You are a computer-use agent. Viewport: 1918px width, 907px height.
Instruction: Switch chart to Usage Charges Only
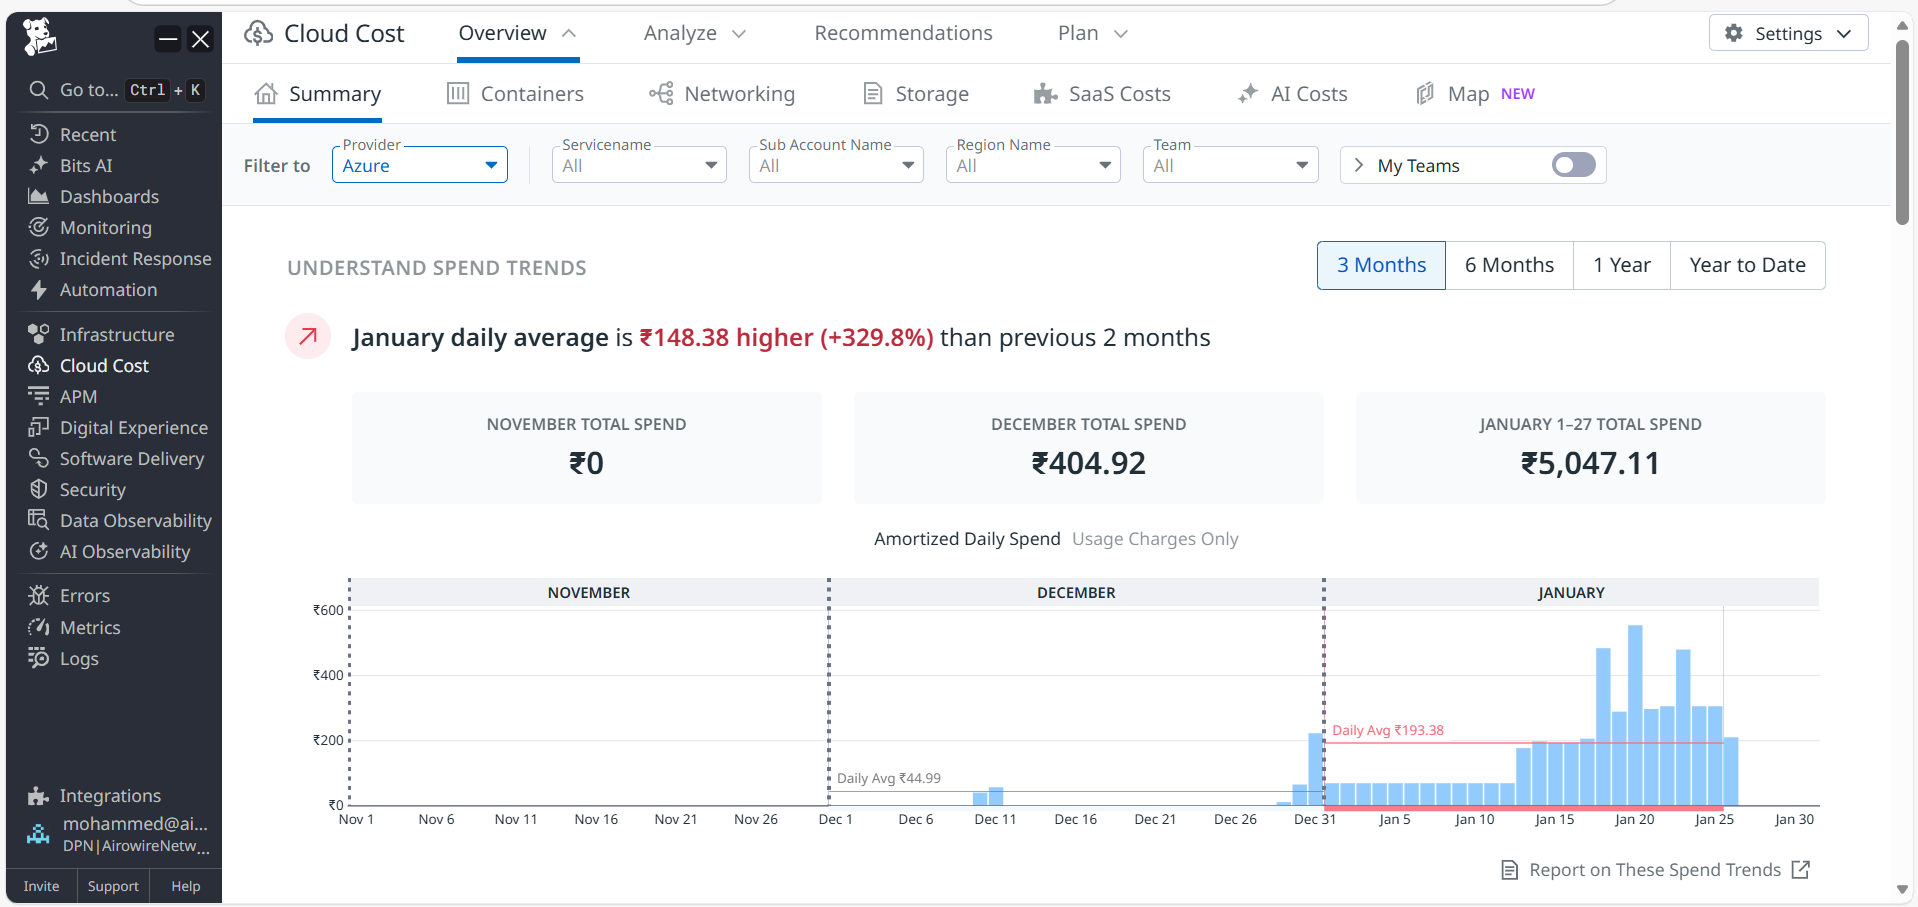click(x=1154, y=539)
